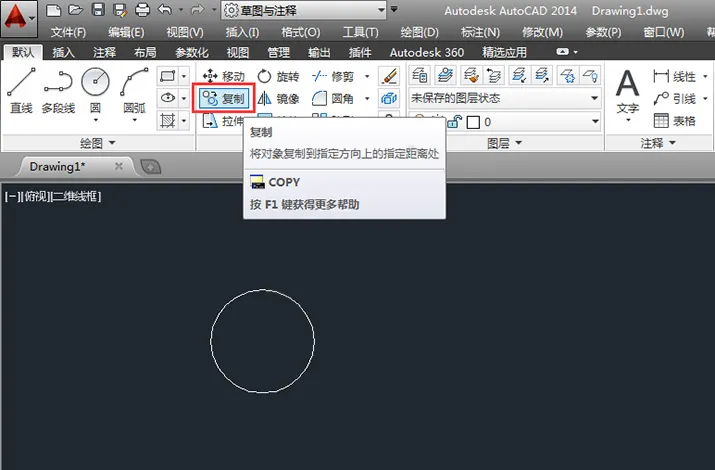Expand the Ellipse tool dropdown arrow
The width and height of the screenshot is (715, 470).
pyautogui.click(x=184, y=98)
